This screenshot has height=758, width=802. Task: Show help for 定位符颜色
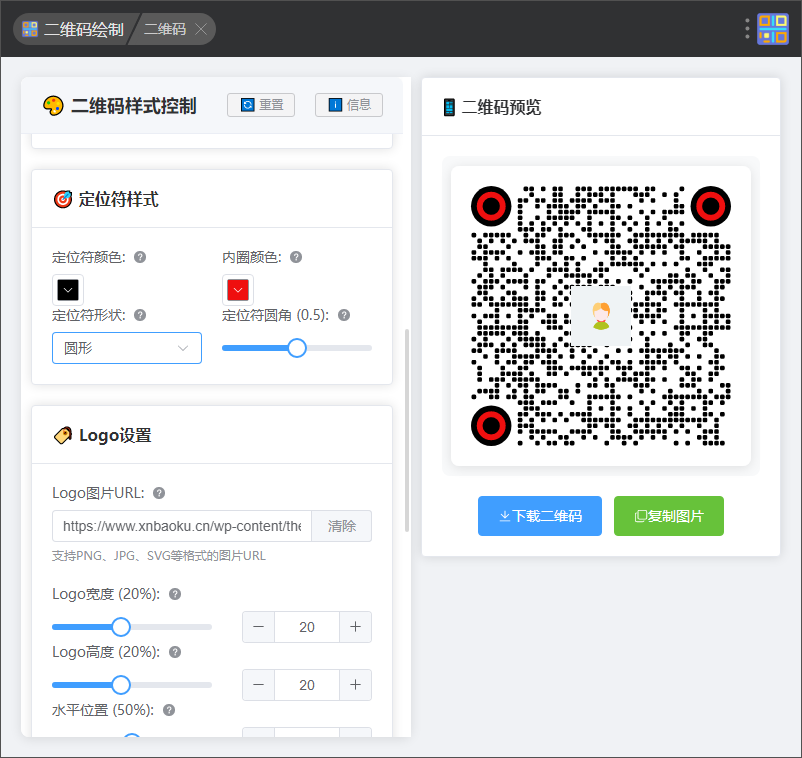(x=140, y=257)
